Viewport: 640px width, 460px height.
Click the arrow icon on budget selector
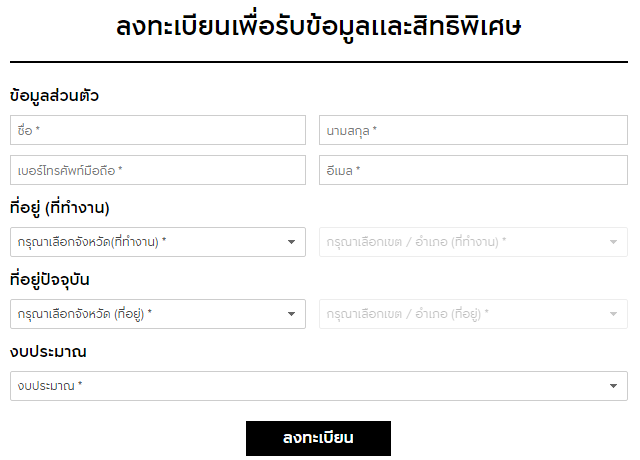click(x=613, y=386)
